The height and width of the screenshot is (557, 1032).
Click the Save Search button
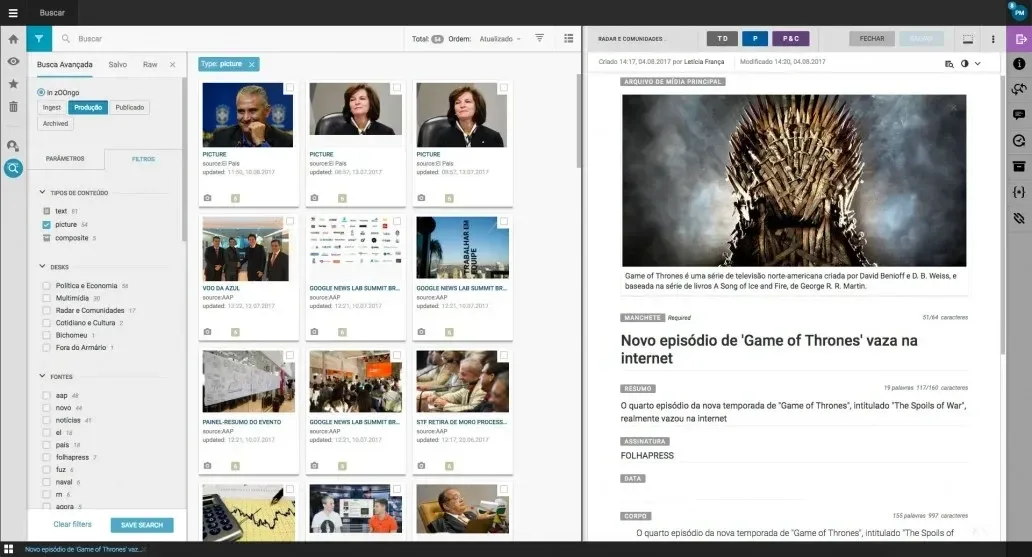(x=141, y=525)
